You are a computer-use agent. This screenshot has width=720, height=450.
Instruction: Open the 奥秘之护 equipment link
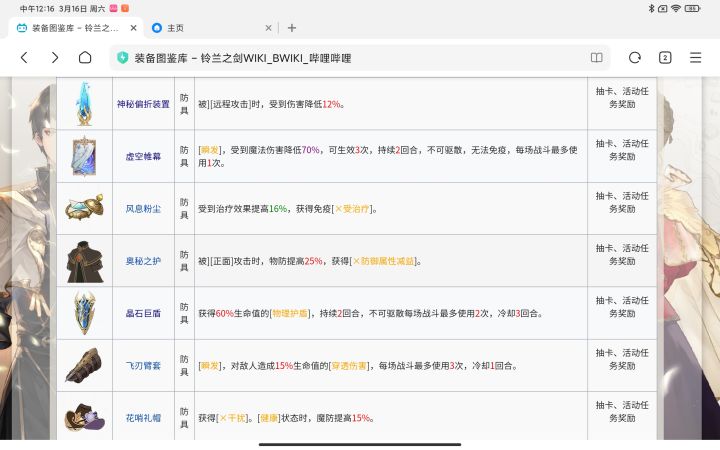click(143, 261)
